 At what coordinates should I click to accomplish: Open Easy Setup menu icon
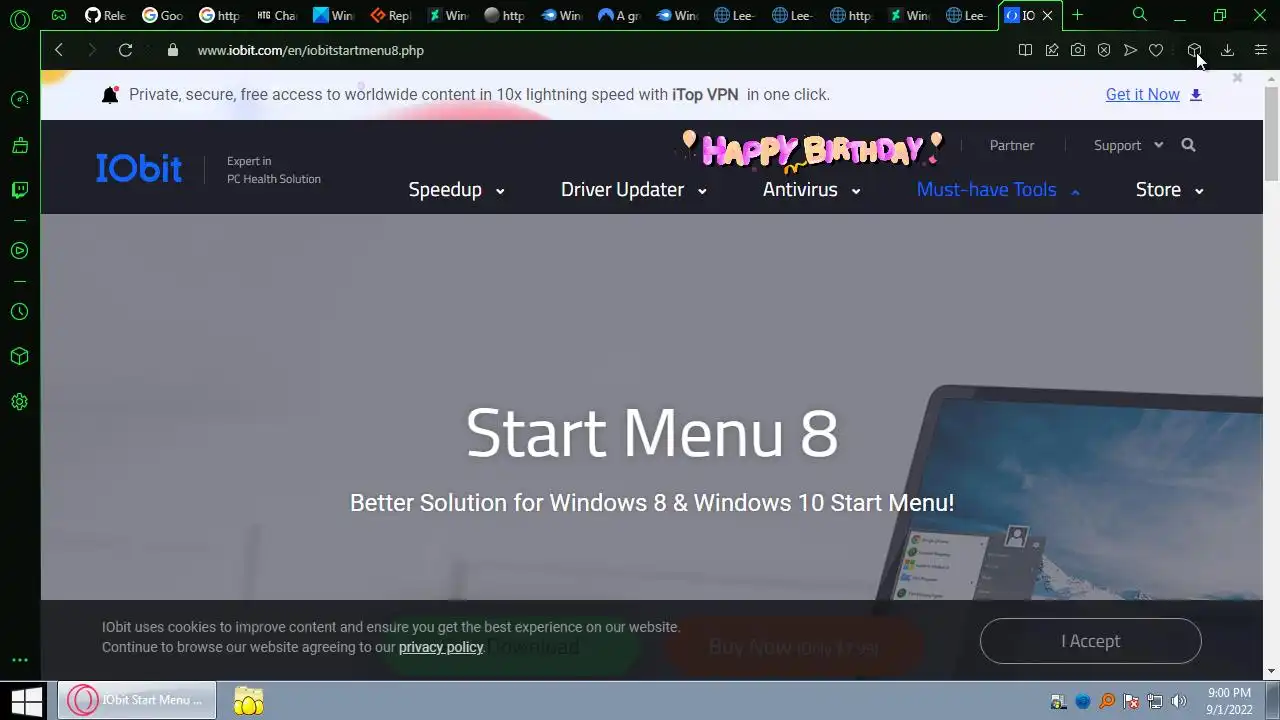tap(1261, 50)
